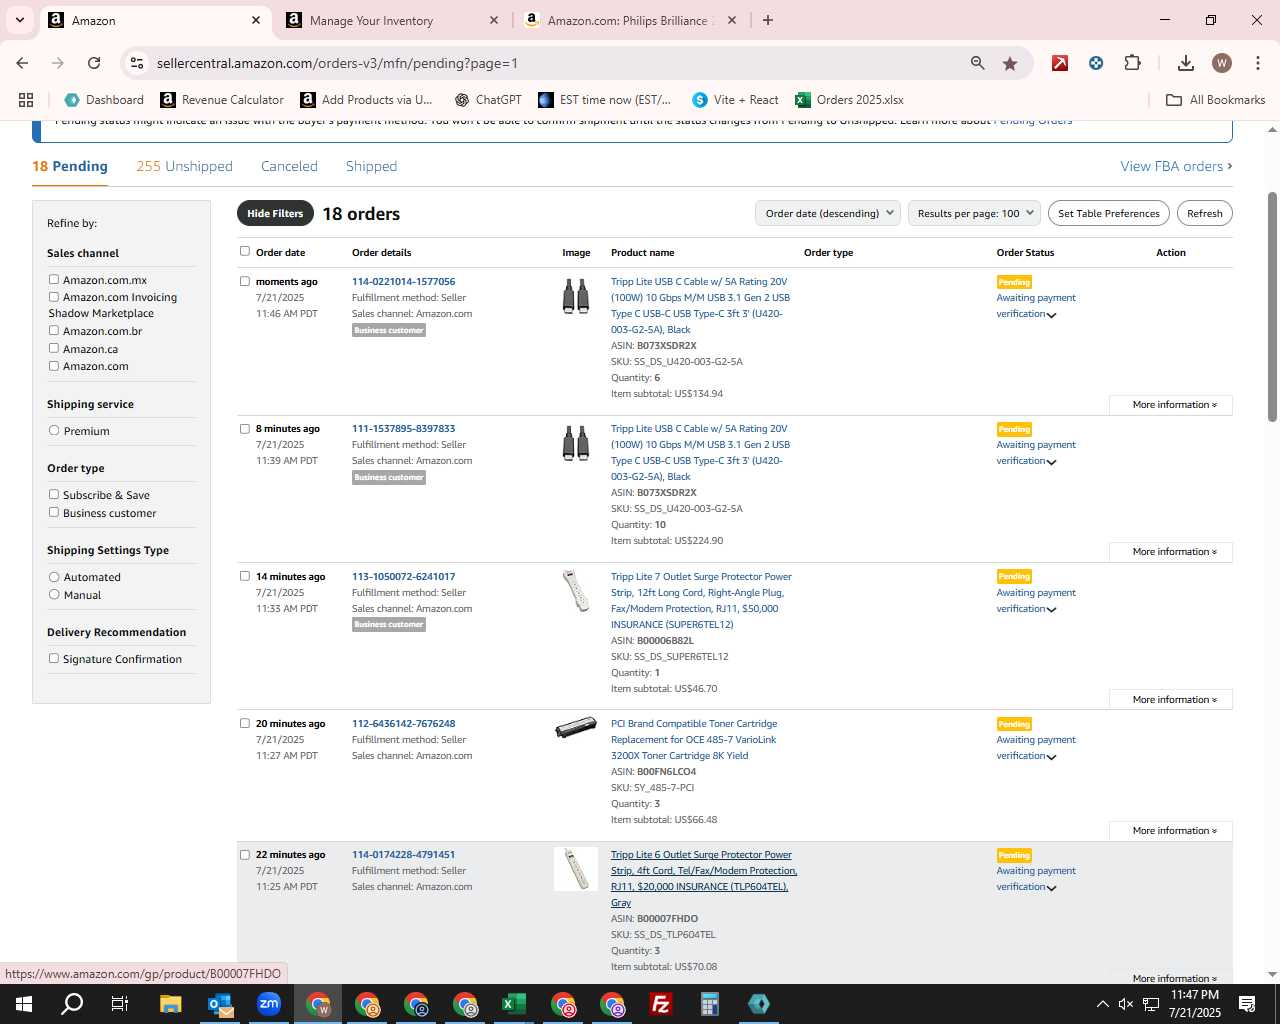This screenshot has width=1280, height=1024.
Task: Reload the page with refresh icon
Action: point(94,63)
